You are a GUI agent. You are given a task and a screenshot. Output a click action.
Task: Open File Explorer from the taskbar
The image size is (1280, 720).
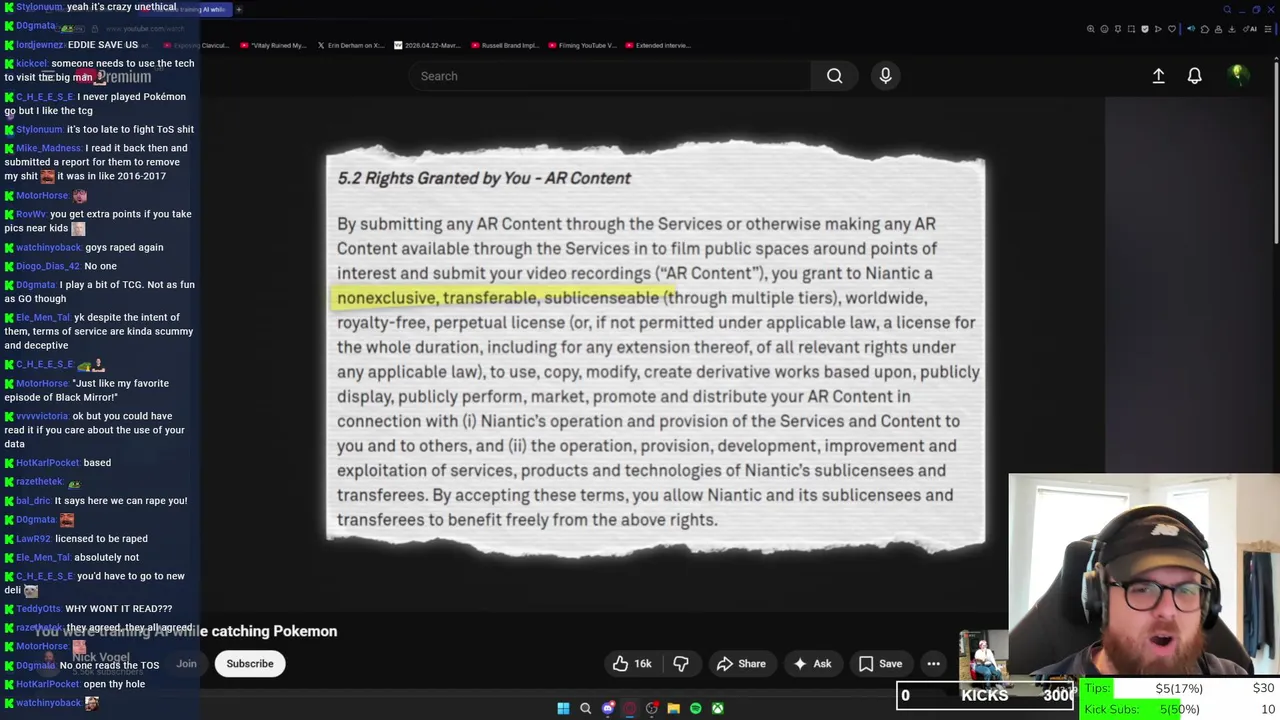[x=673, y=708]
